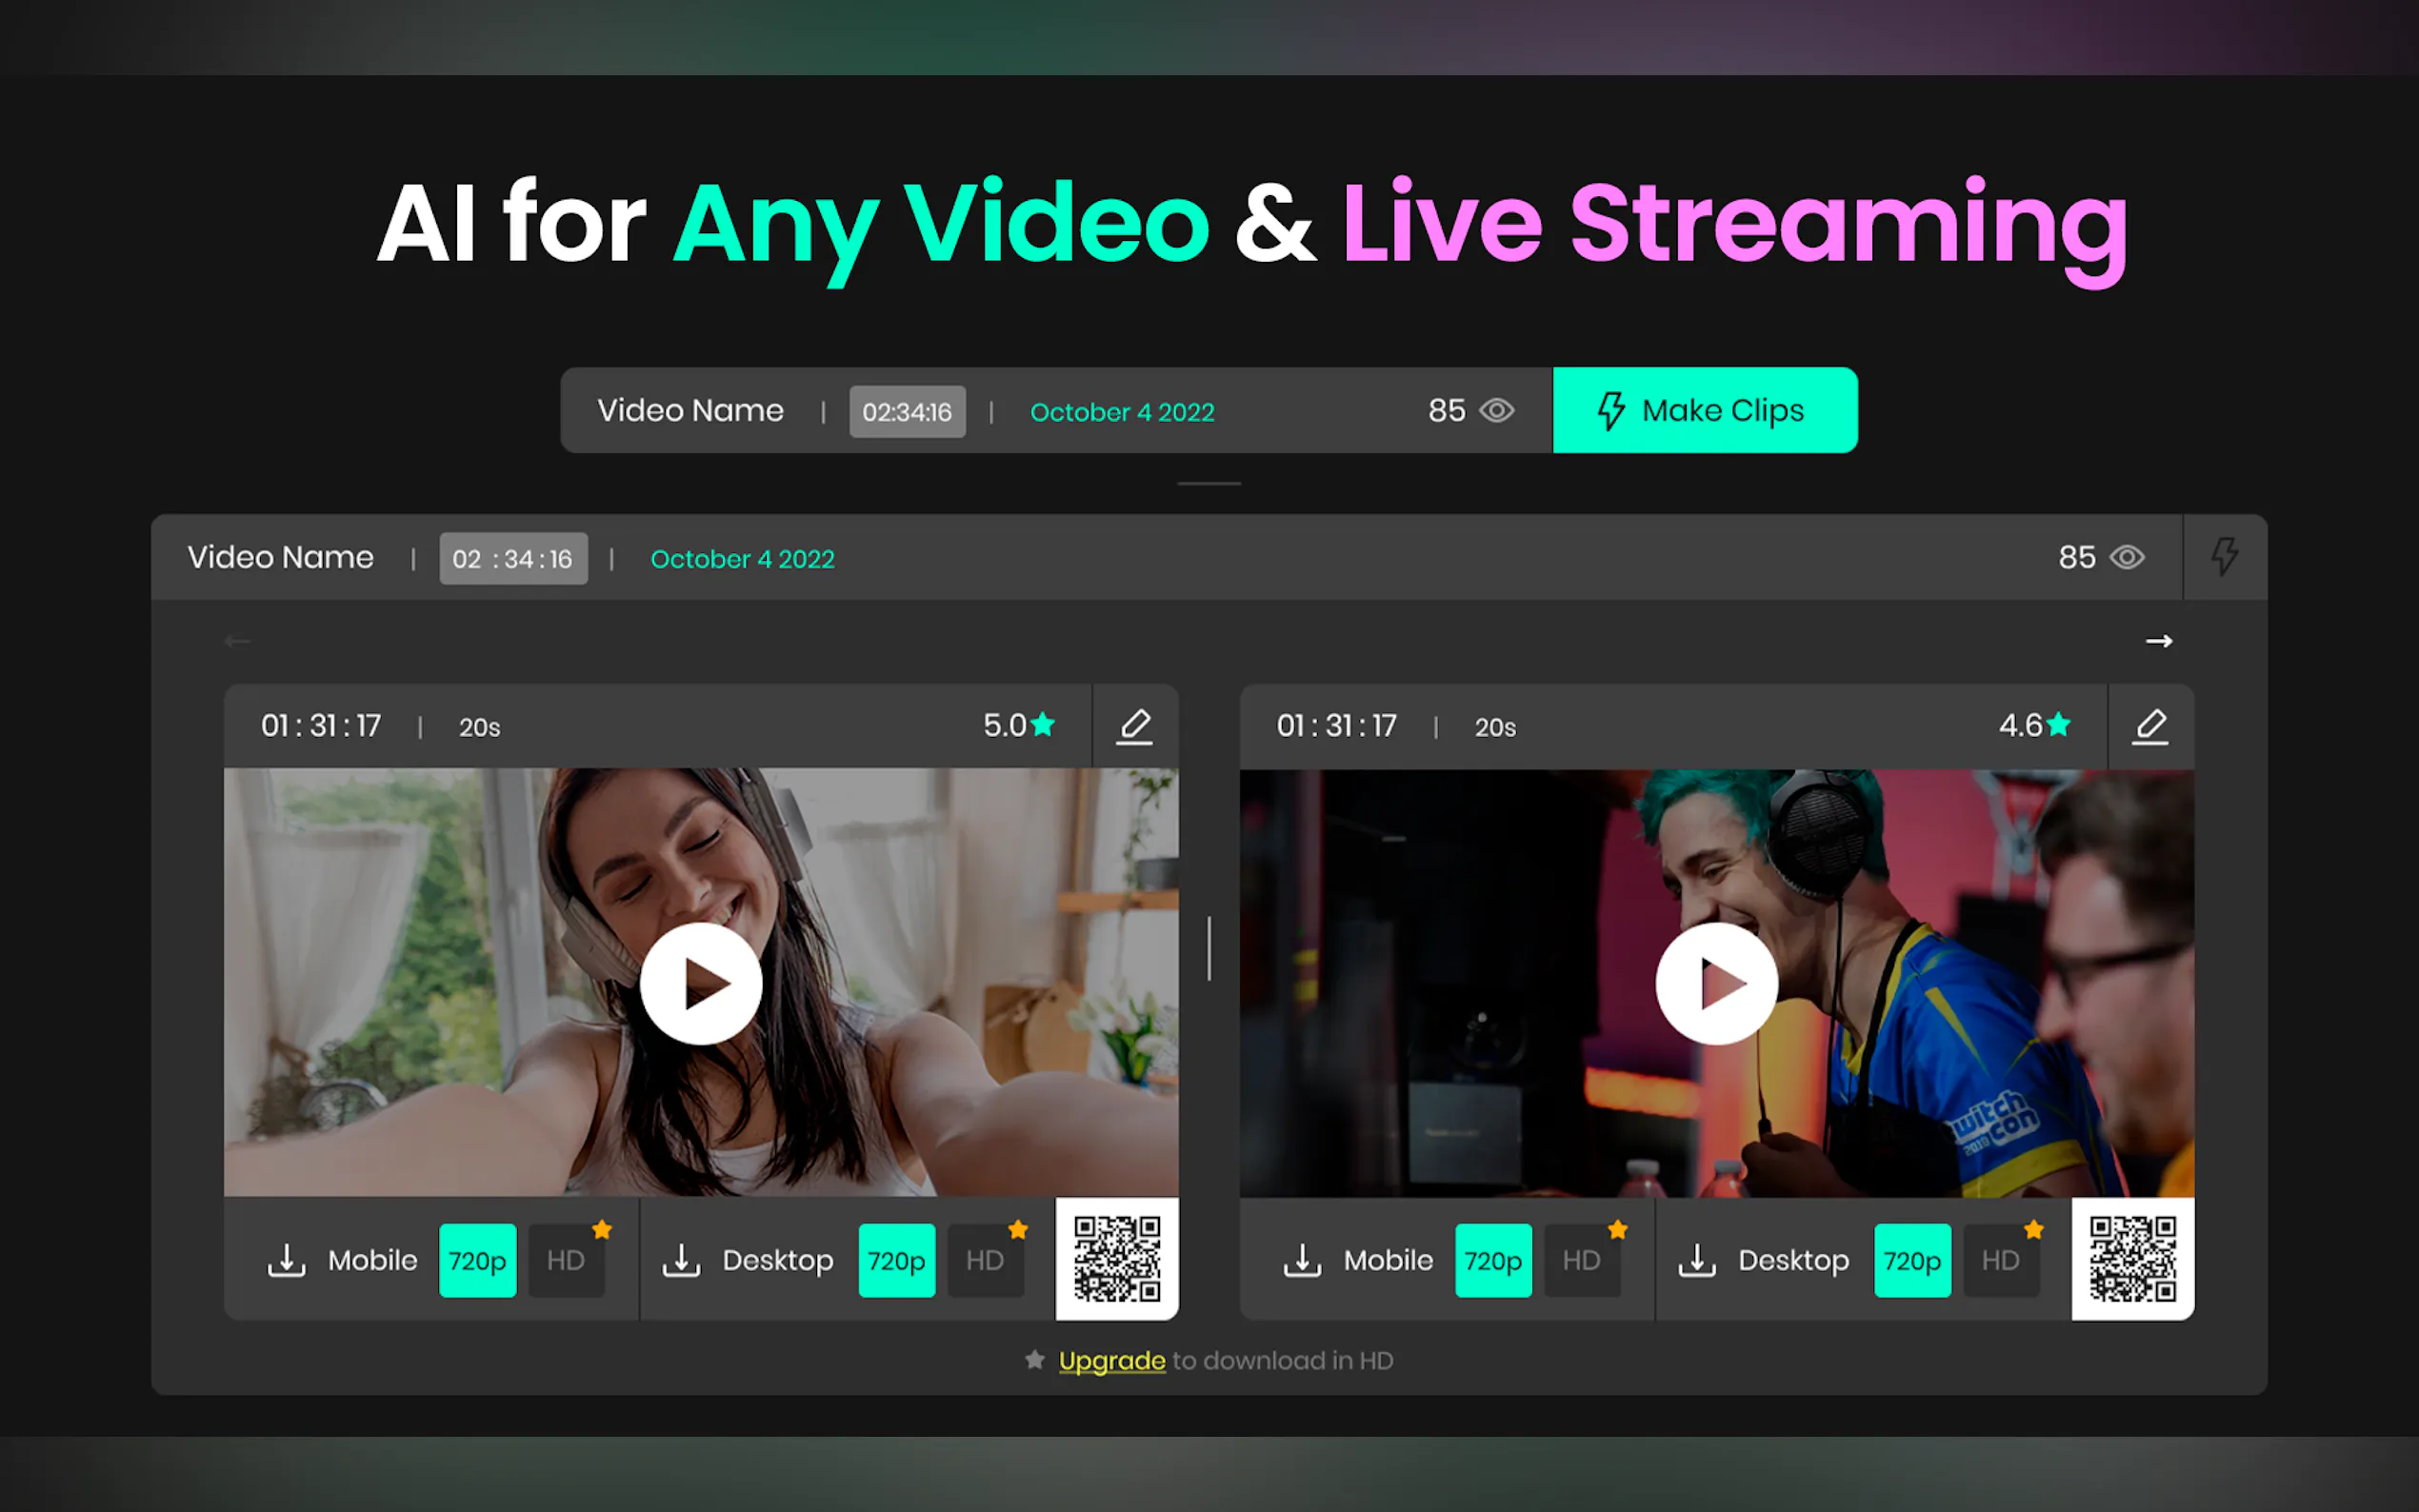The image size is (2419, 1512).
Task: Select Desktop HD for first clip
Action: (985, 1260)
